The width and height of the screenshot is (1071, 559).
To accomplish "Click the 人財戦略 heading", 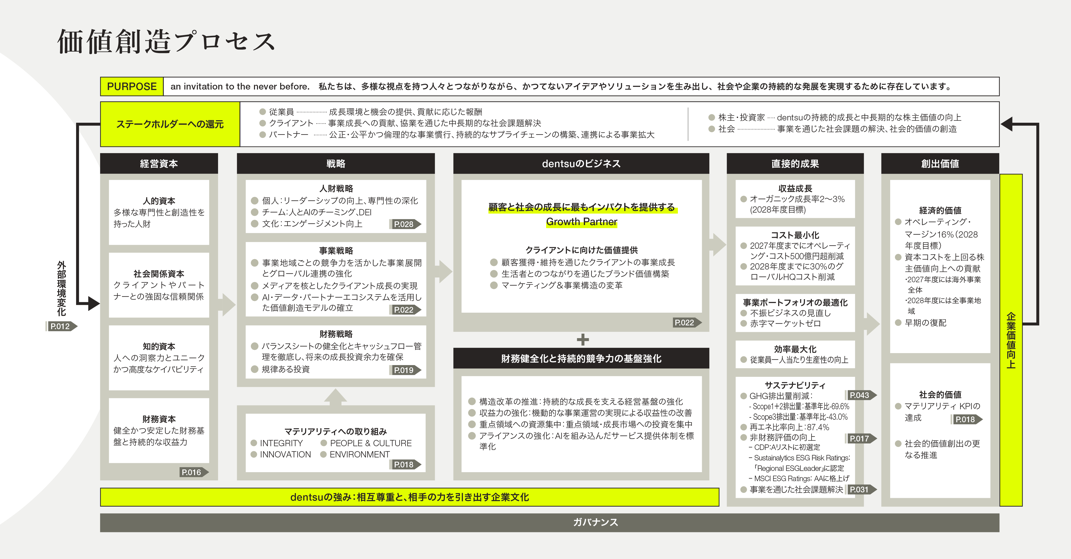I will coord(336,189).
